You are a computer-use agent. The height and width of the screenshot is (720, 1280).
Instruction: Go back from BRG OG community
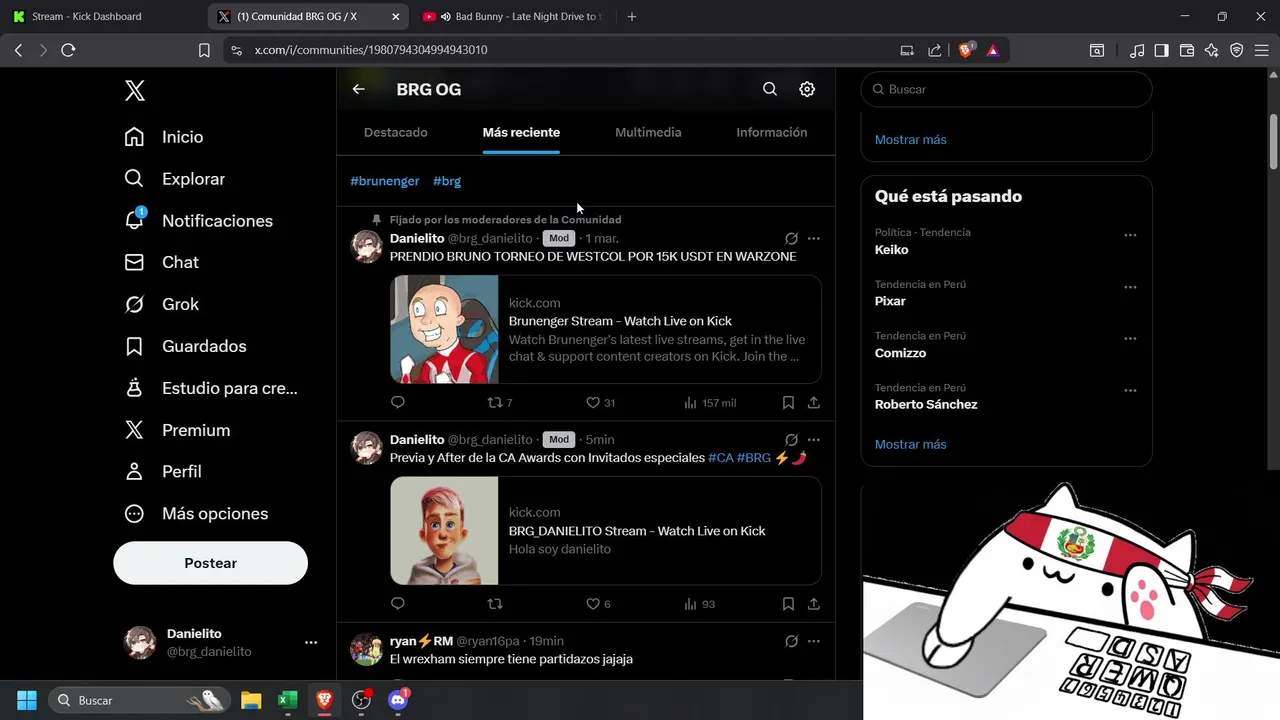coord(358,89)
